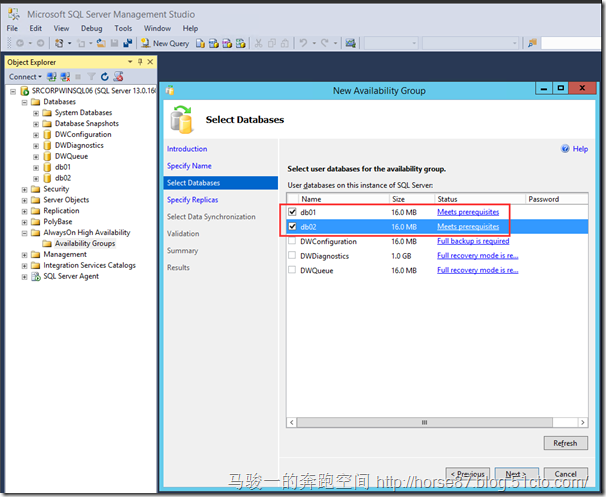Open the Connect dropdown in Object Explorer

[25, 77]
